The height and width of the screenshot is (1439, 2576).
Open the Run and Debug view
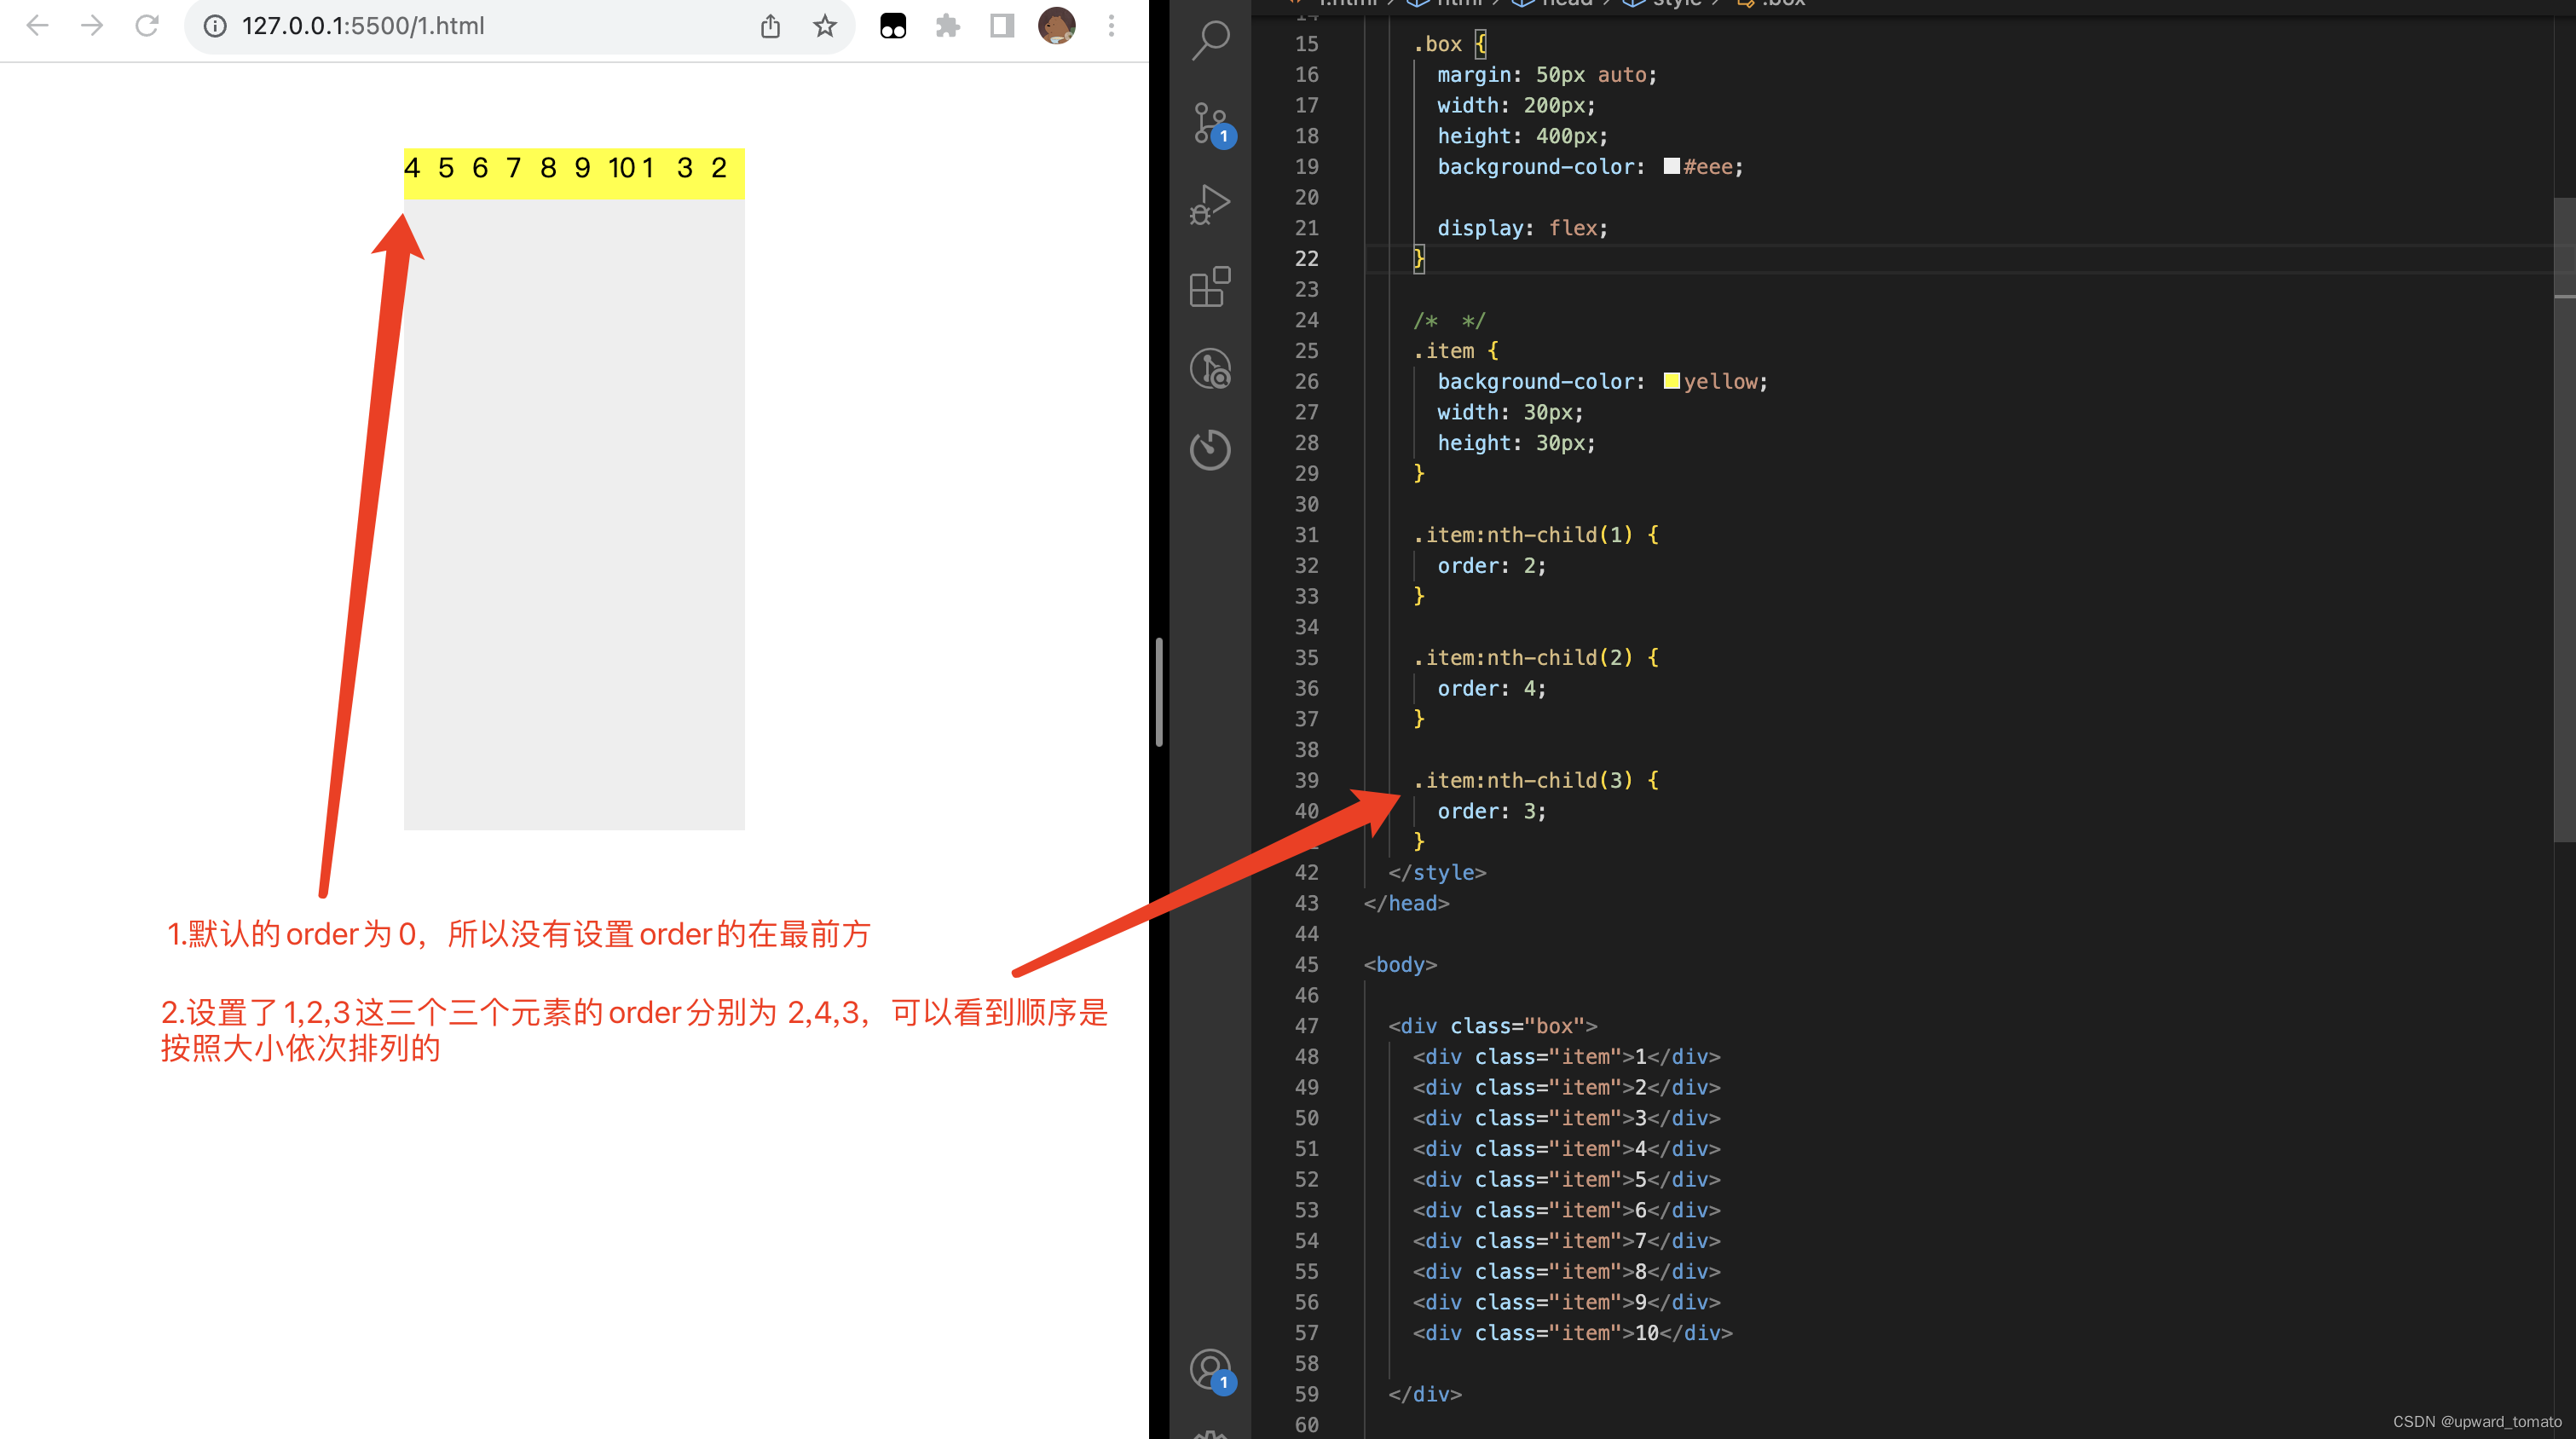[1211, 205]
